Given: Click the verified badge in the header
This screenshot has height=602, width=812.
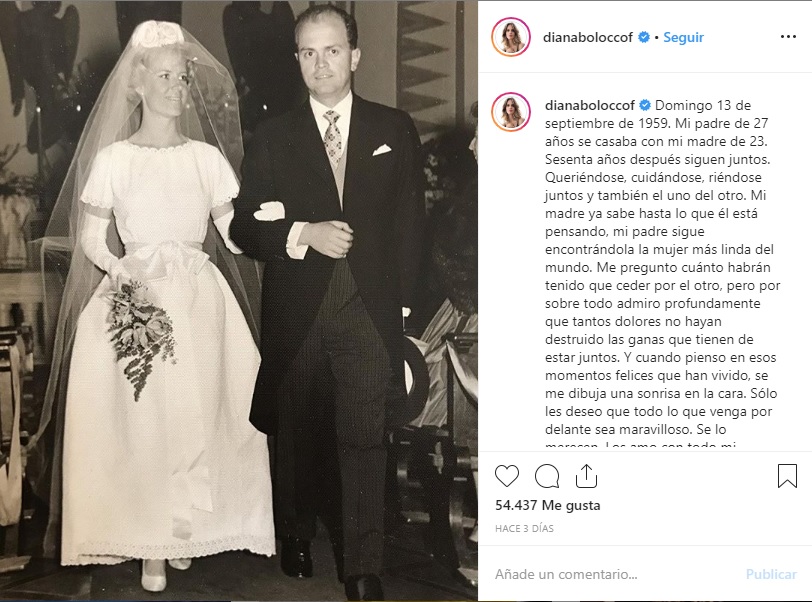Looking at the screenshot, I should click(644, 37).
